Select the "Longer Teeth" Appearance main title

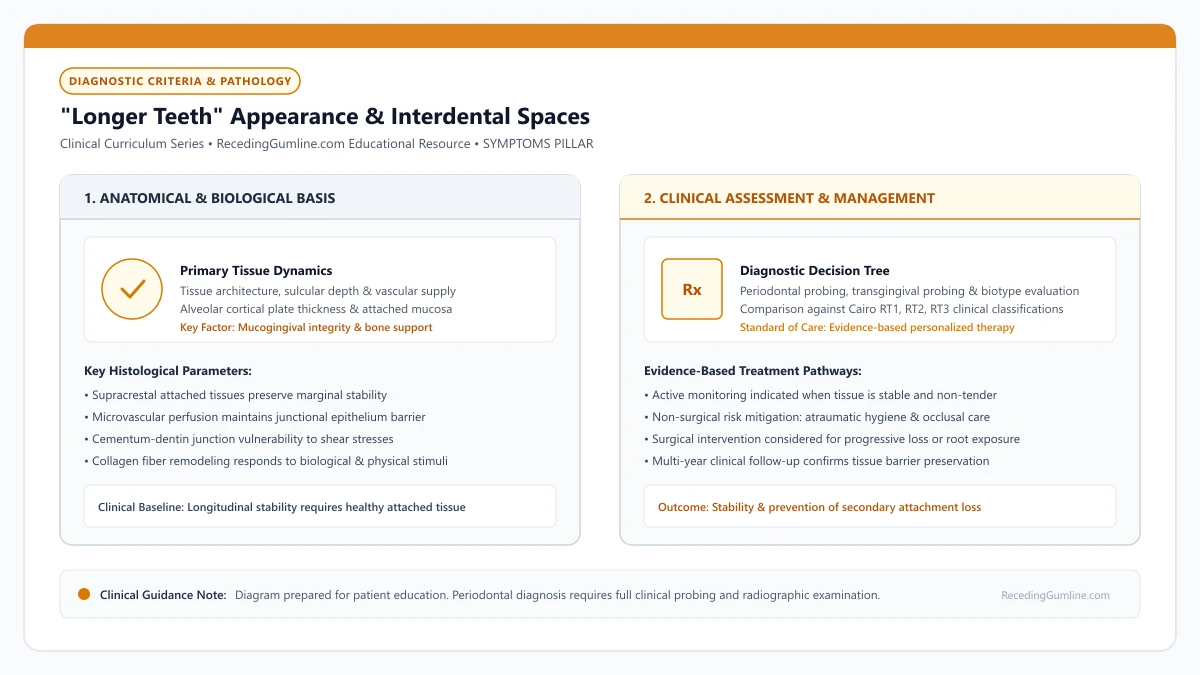[x=325, y=116]
